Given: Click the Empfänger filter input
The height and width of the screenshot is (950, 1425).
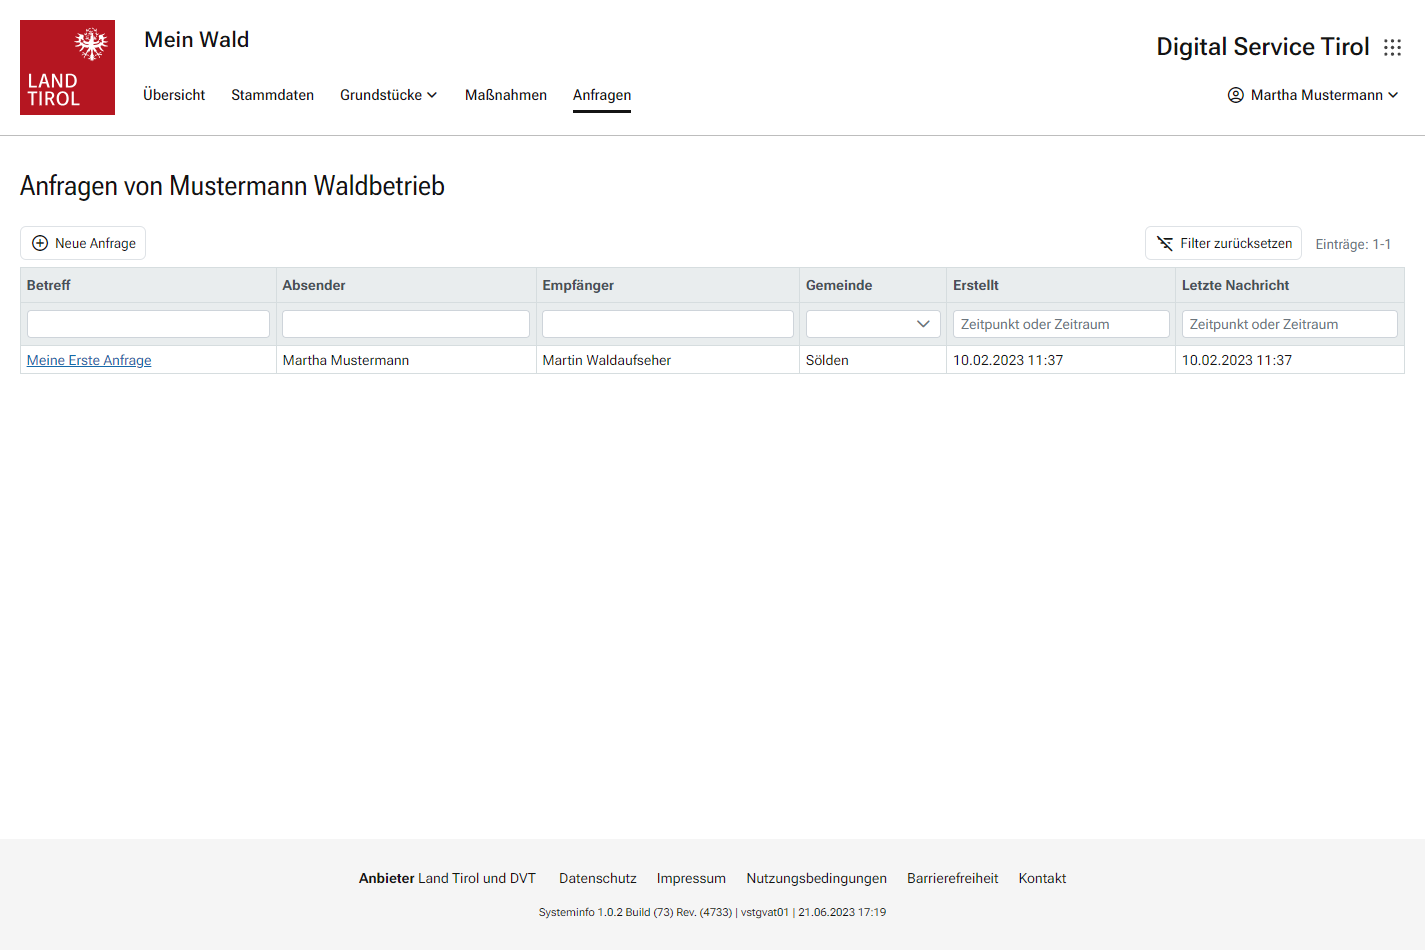Looking at the screenshot, I should coord(667,324).
